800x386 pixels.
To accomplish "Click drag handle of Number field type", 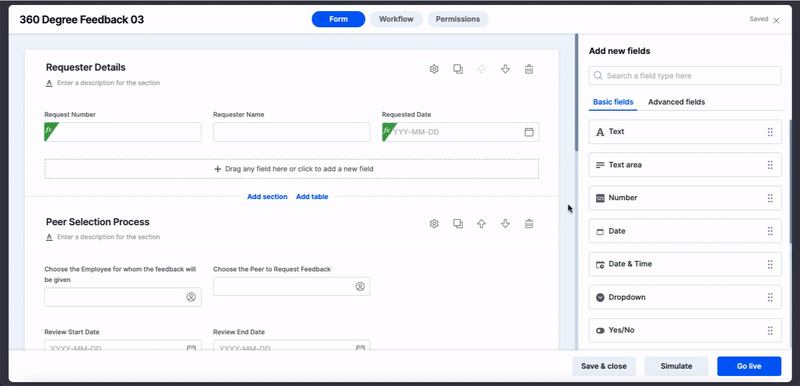I will click(x=770, y=198).
